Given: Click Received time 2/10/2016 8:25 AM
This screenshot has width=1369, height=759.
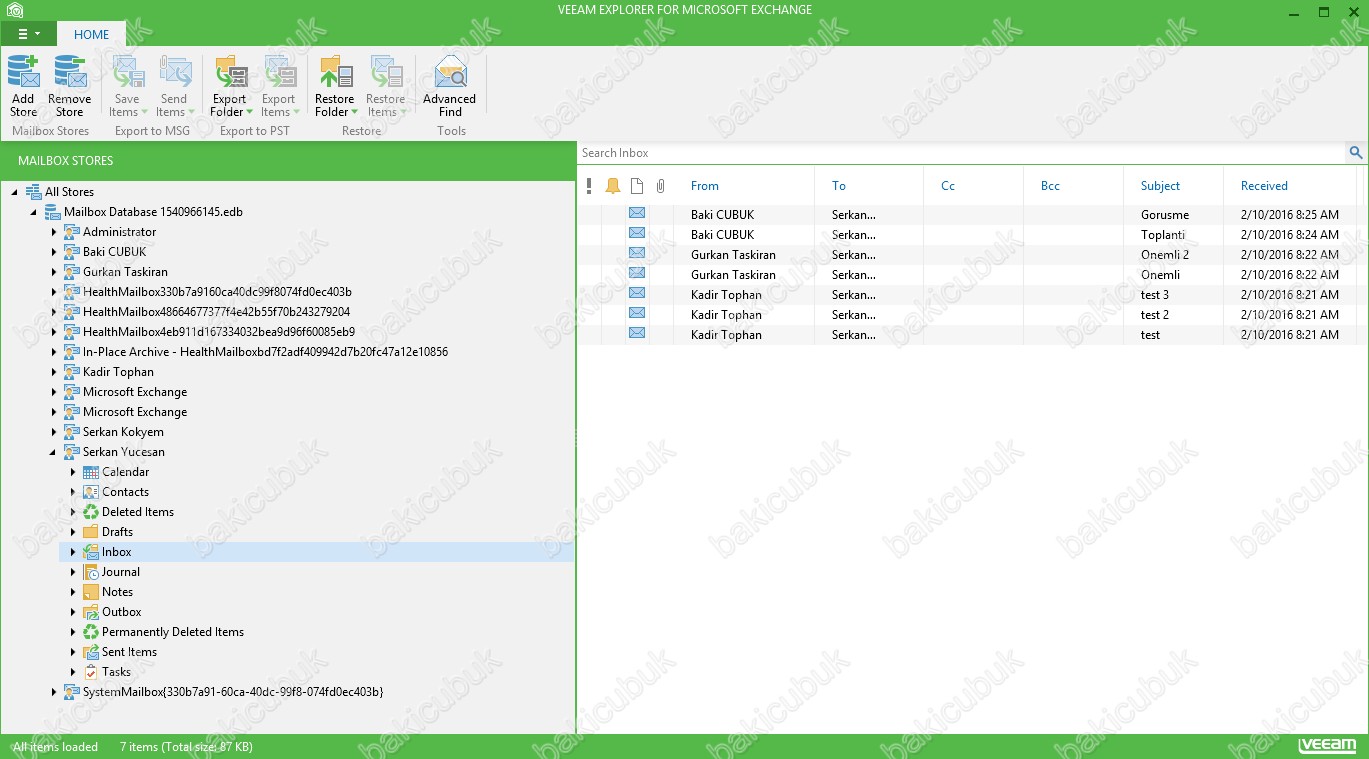Looking at the screenshot, I should point(1290,215).
